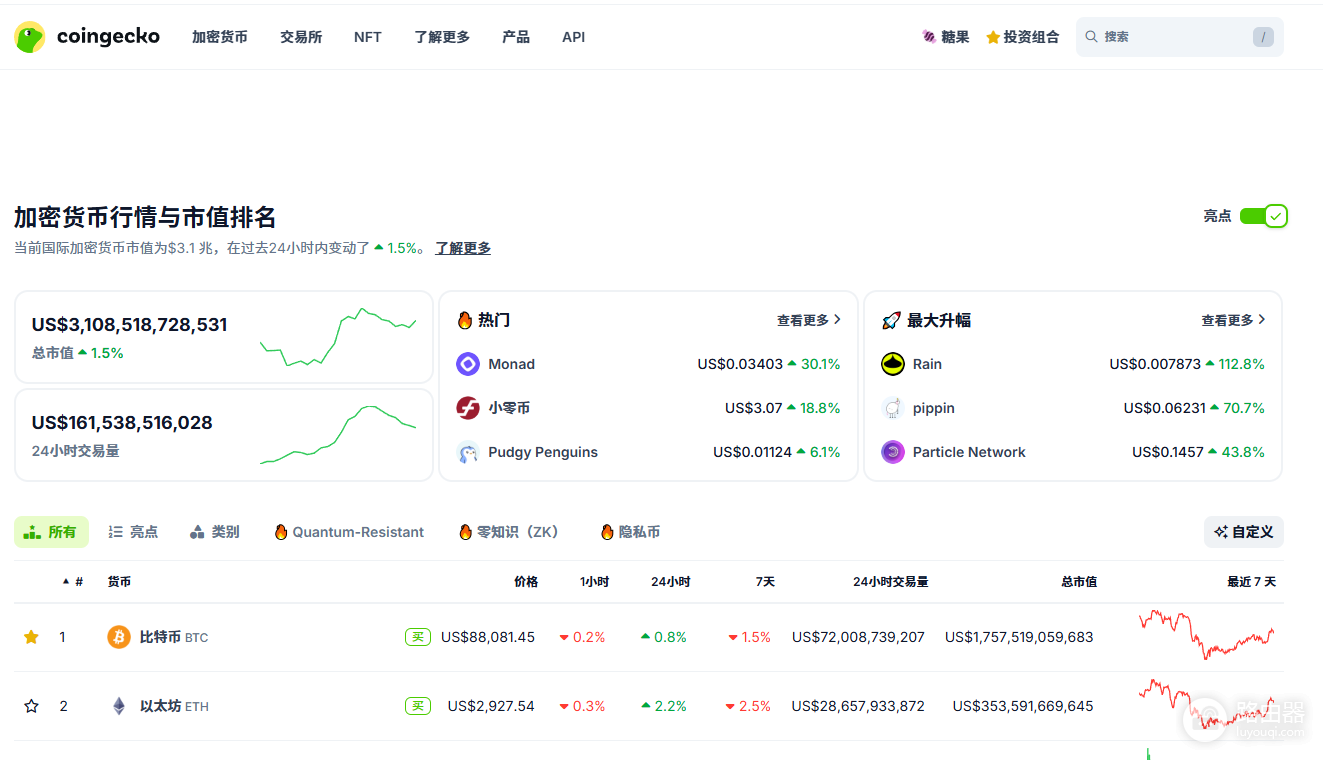
Task: Click the fire icon before Quantum-Resistant
Action: point(281,532)
